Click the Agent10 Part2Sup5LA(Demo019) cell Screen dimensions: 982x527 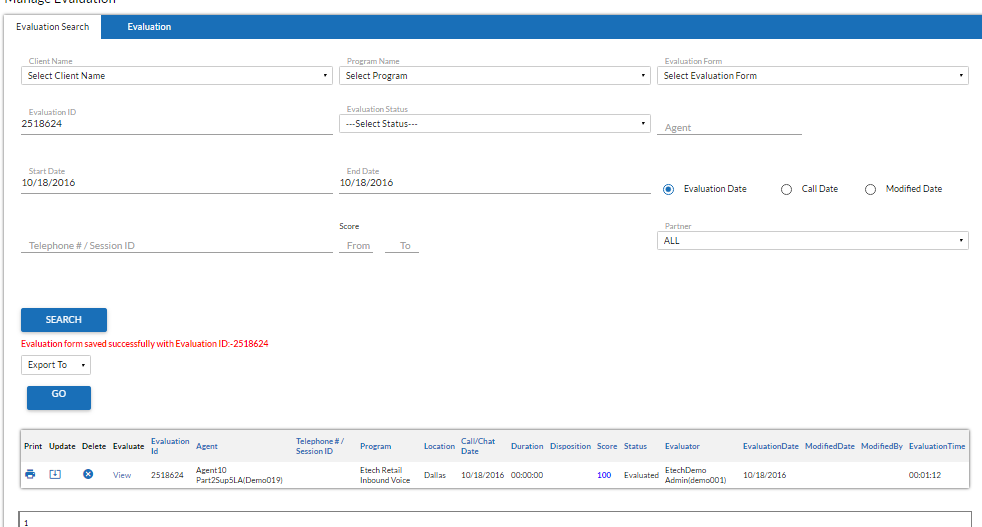239,475
